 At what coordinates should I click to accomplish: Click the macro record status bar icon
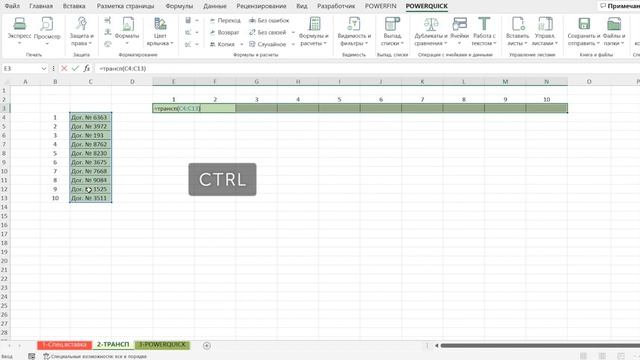(31, 356)
